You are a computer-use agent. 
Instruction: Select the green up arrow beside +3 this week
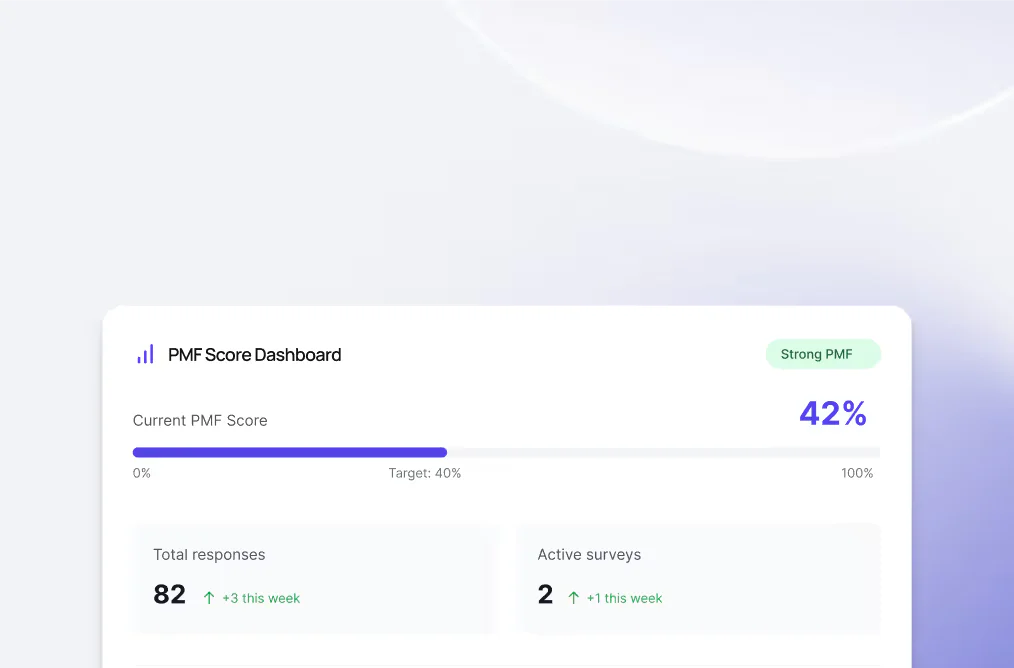point(208,598)
